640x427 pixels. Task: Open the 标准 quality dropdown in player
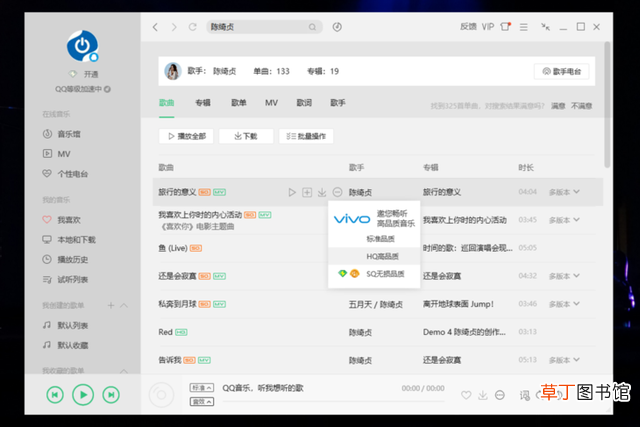(x=202, y=388)
